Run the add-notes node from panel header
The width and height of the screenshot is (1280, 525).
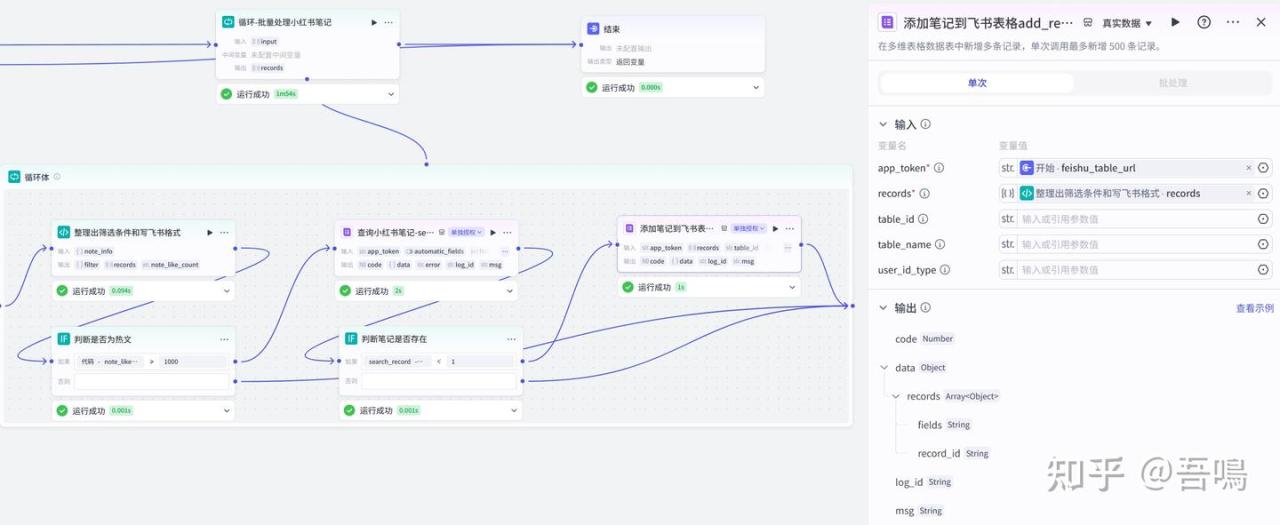[1175, 22]
